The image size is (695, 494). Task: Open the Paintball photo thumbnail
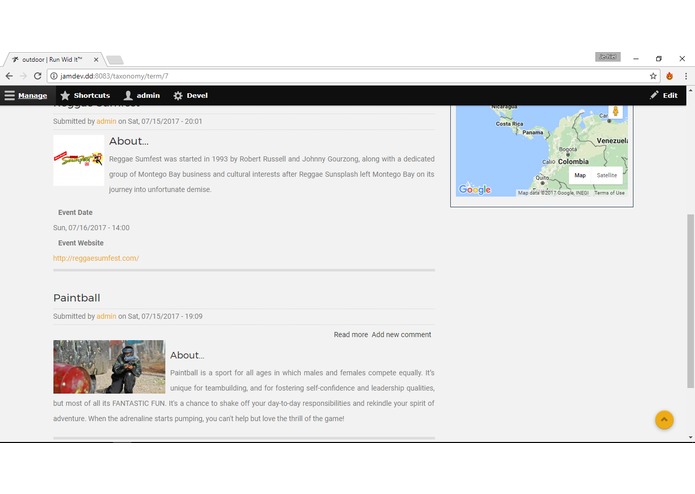pyautogui.click(x=109, y=367)
